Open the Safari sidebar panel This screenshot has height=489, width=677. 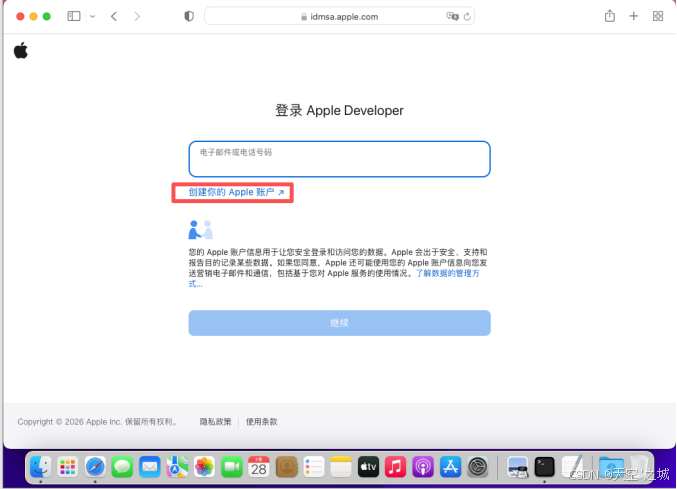coord(74,16)
